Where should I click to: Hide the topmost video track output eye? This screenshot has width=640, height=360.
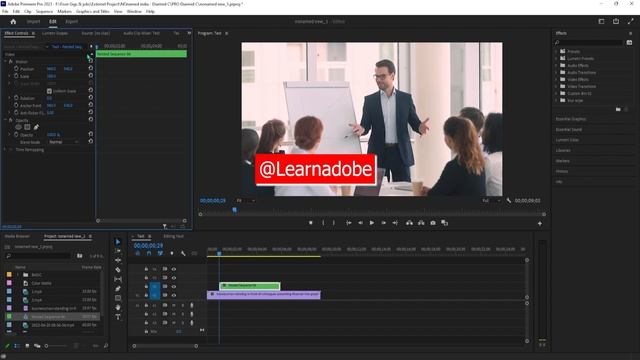pos(174,269)
